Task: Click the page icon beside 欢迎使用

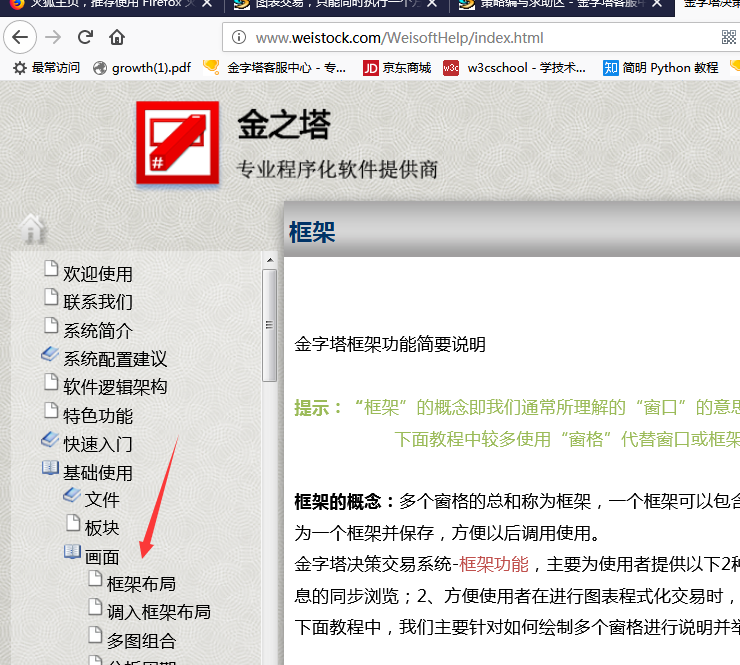Action: 51,268
